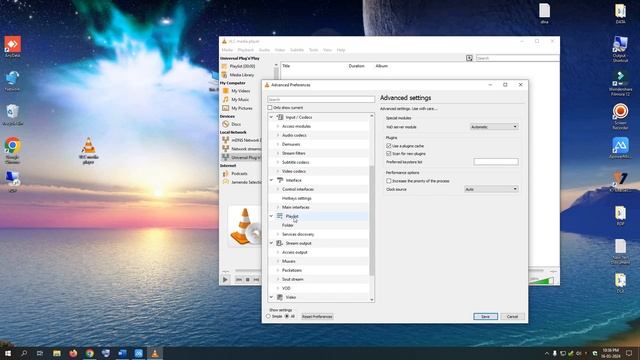Screen dimensions: 640x360
Task: Open the Media menu in VLC
Action: [227, 50]
